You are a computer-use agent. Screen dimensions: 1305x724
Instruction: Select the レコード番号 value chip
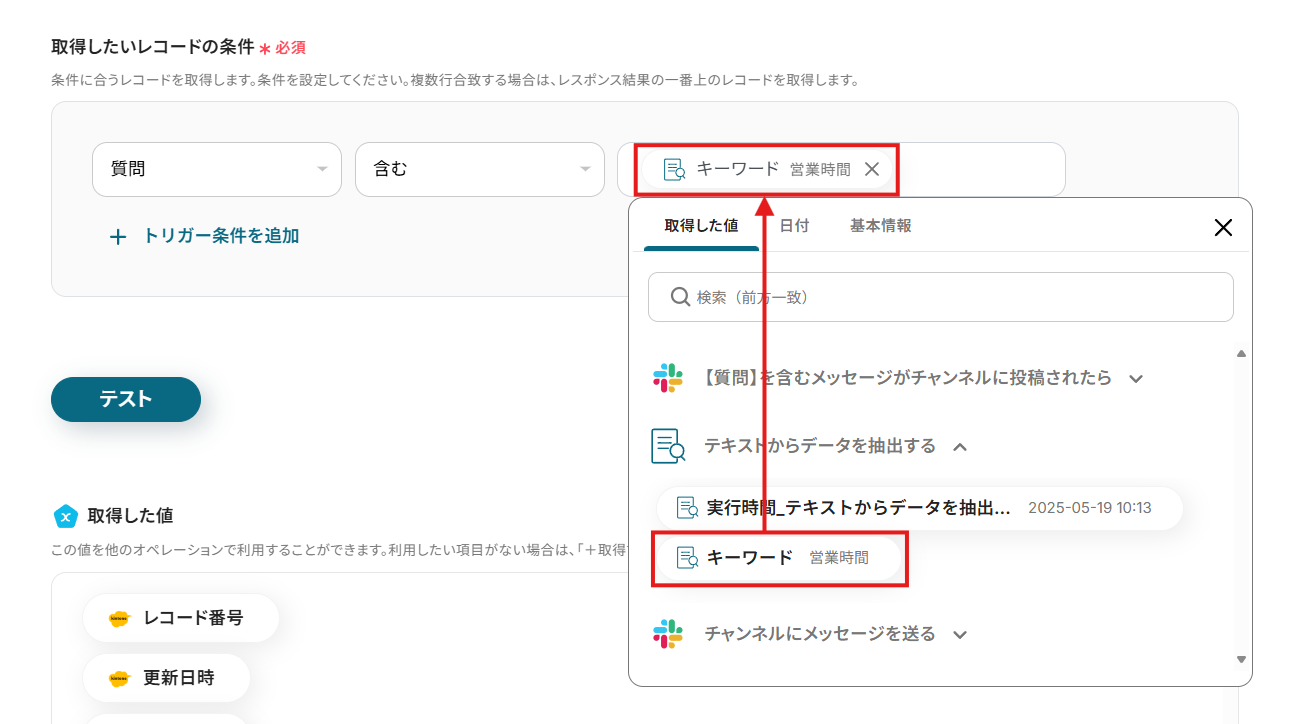[181, 618]
